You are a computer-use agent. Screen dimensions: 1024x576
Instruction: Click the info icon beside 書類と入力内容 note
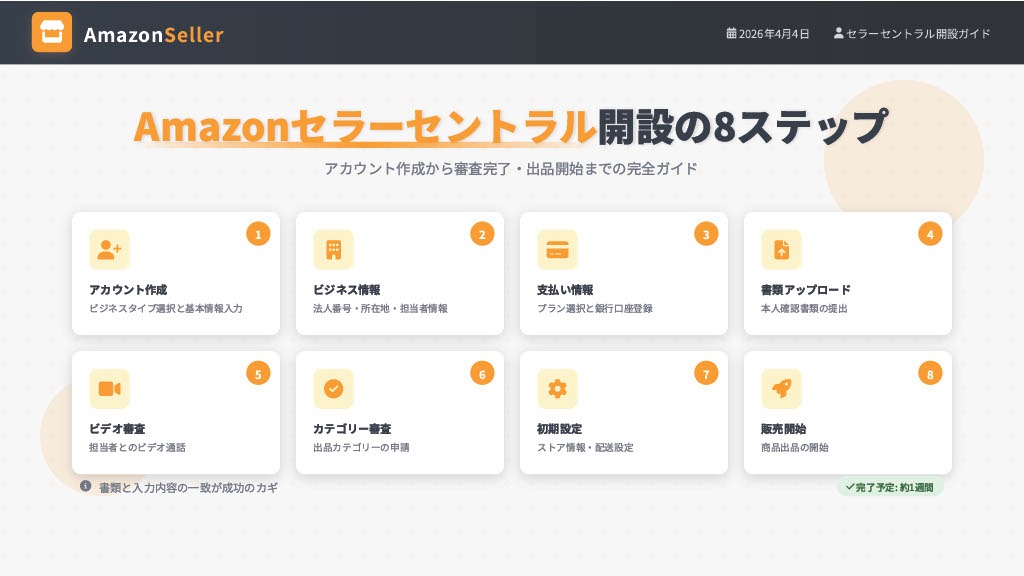pos(86,486)
